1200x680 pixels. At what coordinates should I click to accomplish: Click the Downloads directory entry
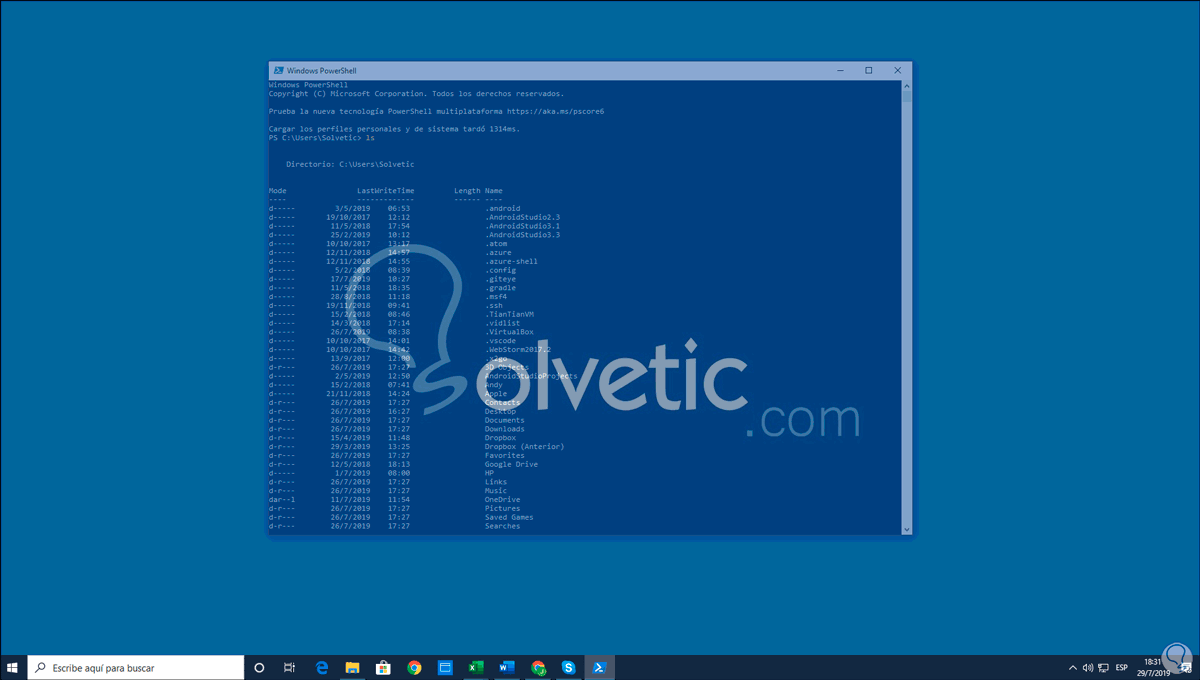point(504,429)
